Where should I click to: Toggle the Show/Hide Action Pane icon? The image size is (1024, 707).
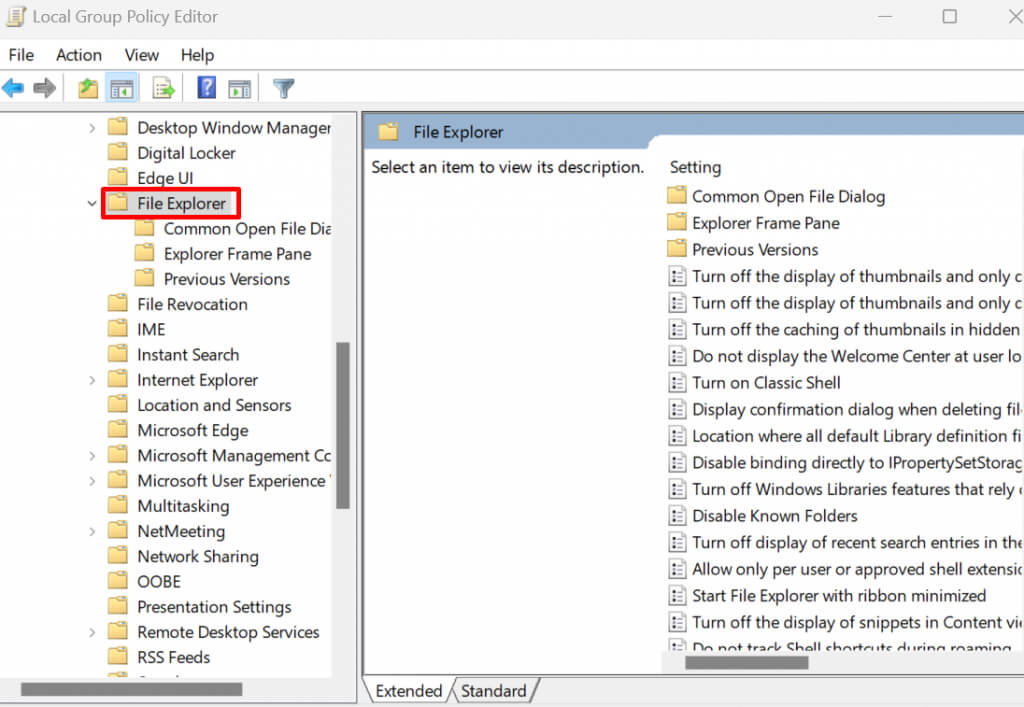pyautogui.click(x=239, y=89)
